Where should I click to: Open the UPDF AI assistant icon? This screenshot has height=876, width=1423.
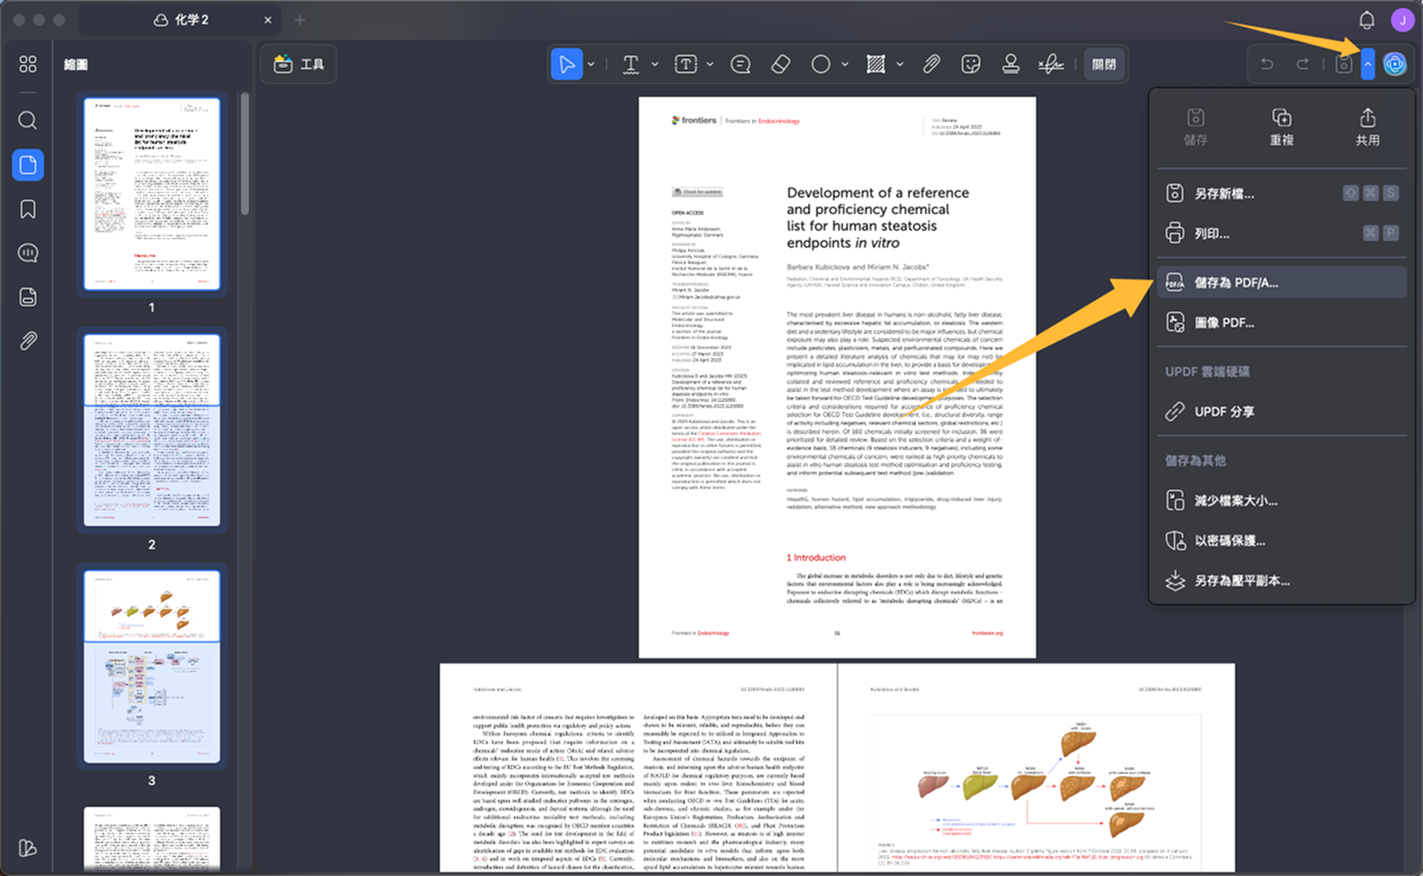[x=1395, y=64]
